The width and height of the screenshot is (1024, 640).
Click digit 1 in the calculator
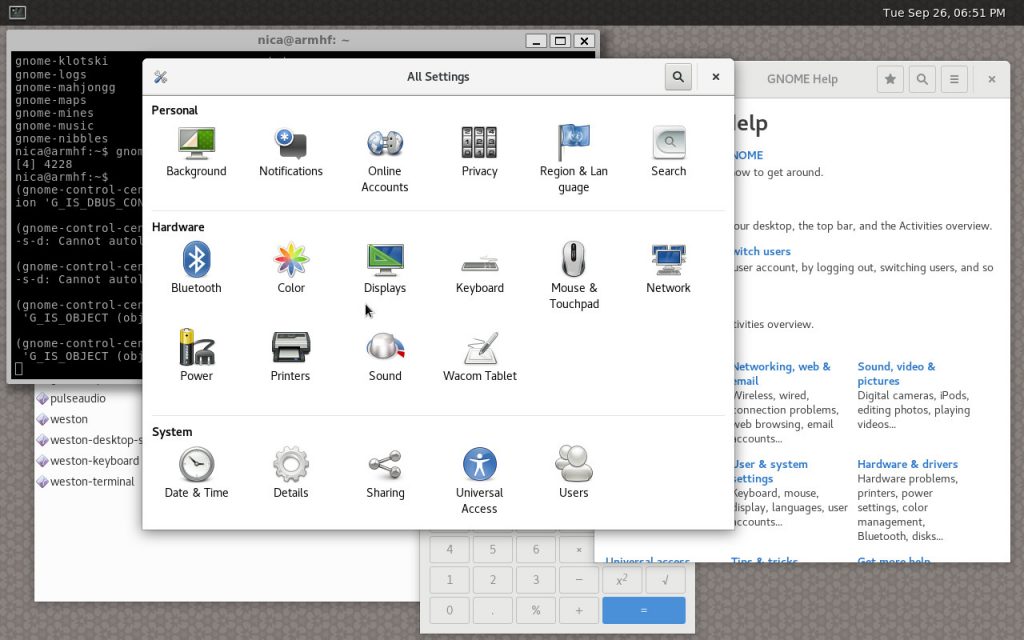449,579
